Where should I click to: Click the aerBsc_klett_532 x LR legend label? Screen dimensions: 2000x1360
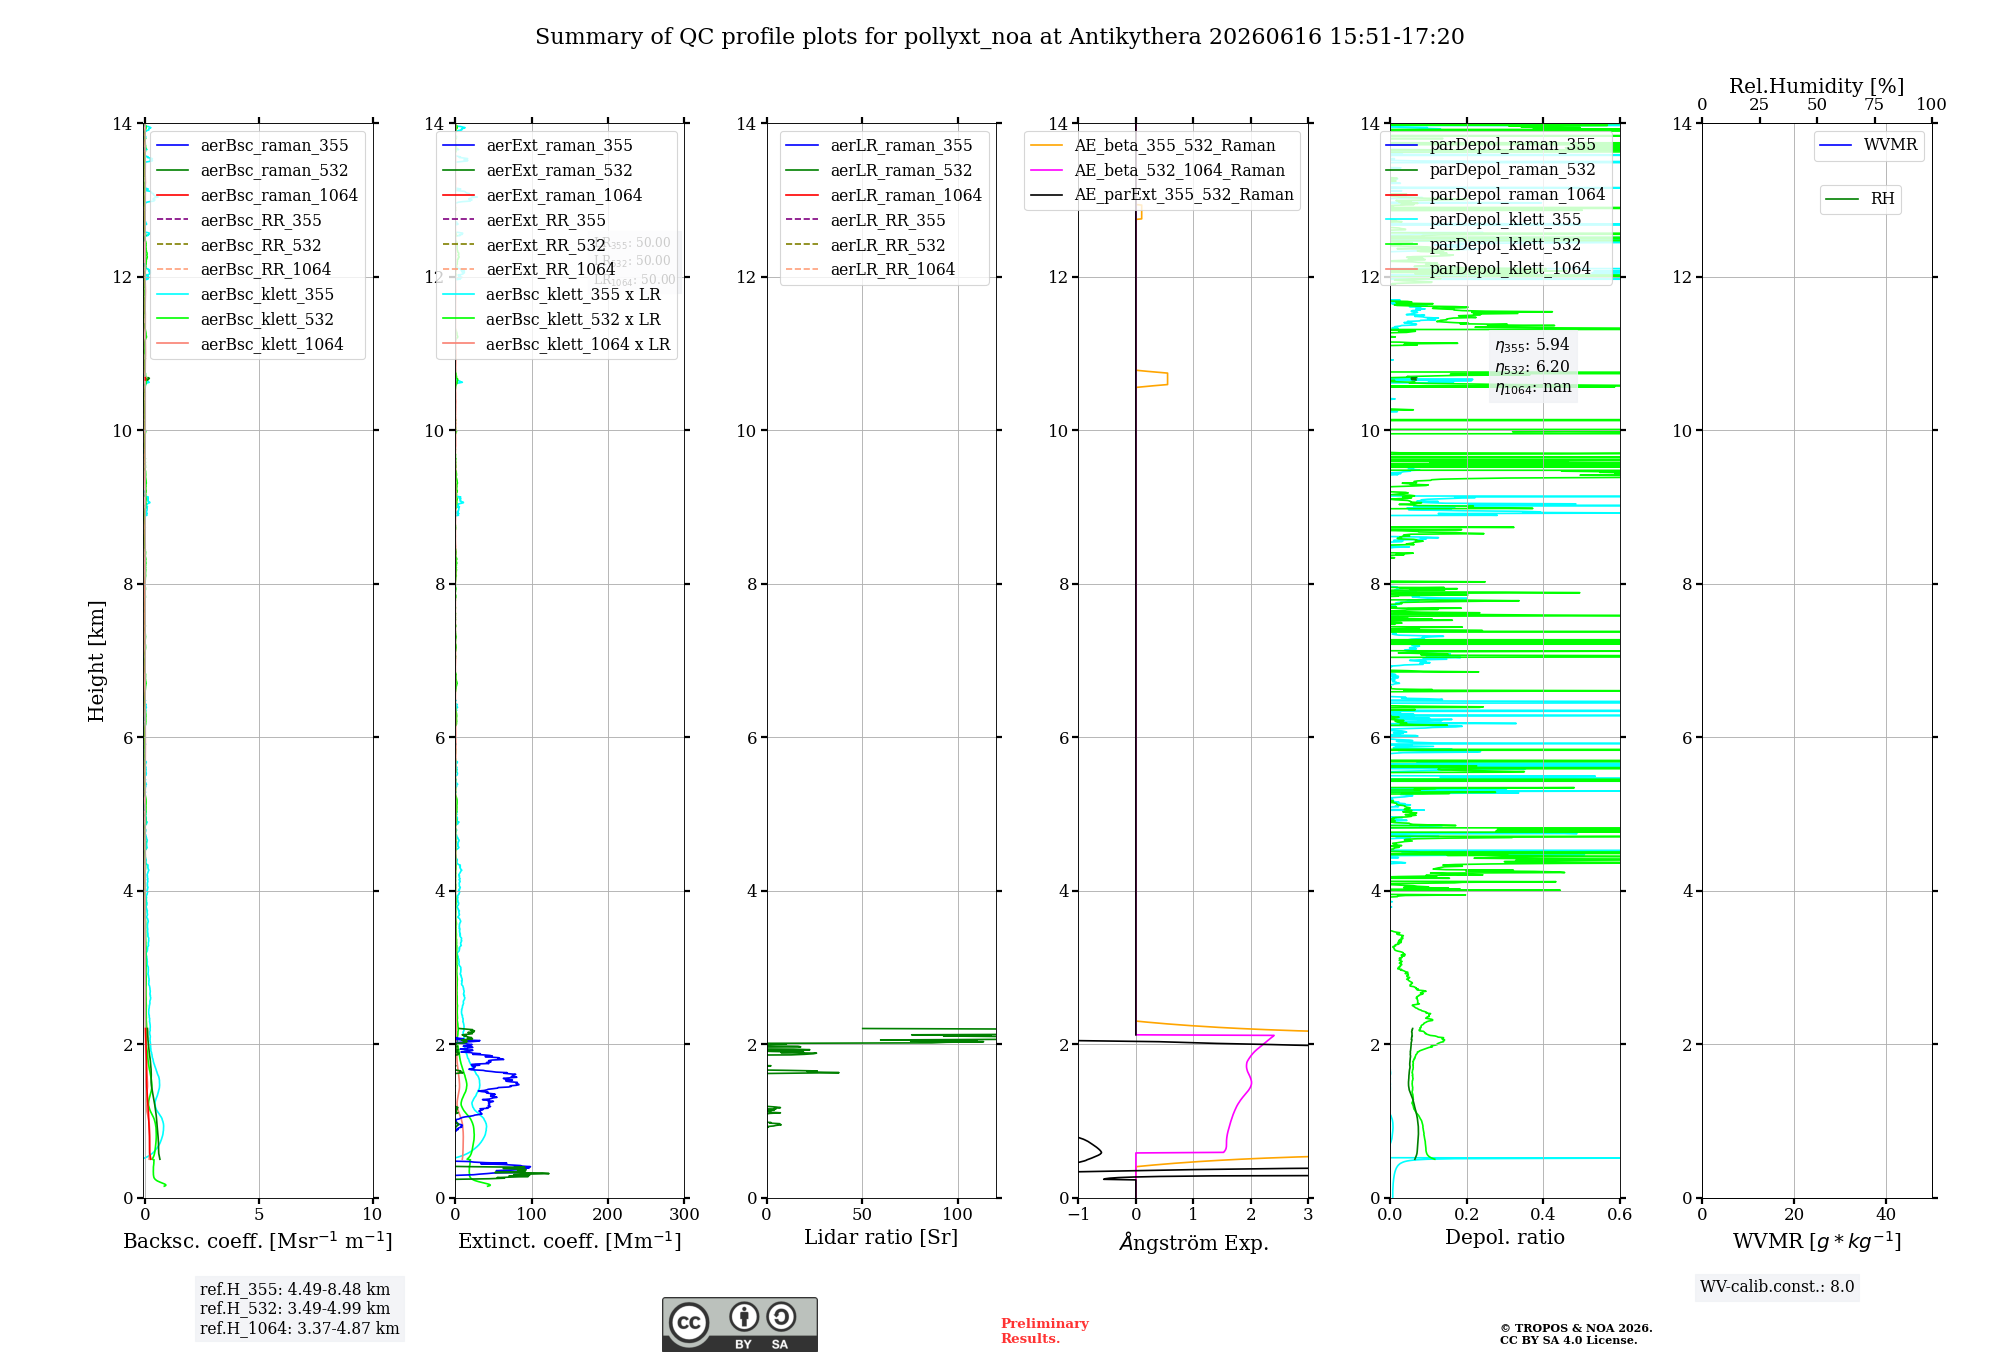tap(573, 320)
